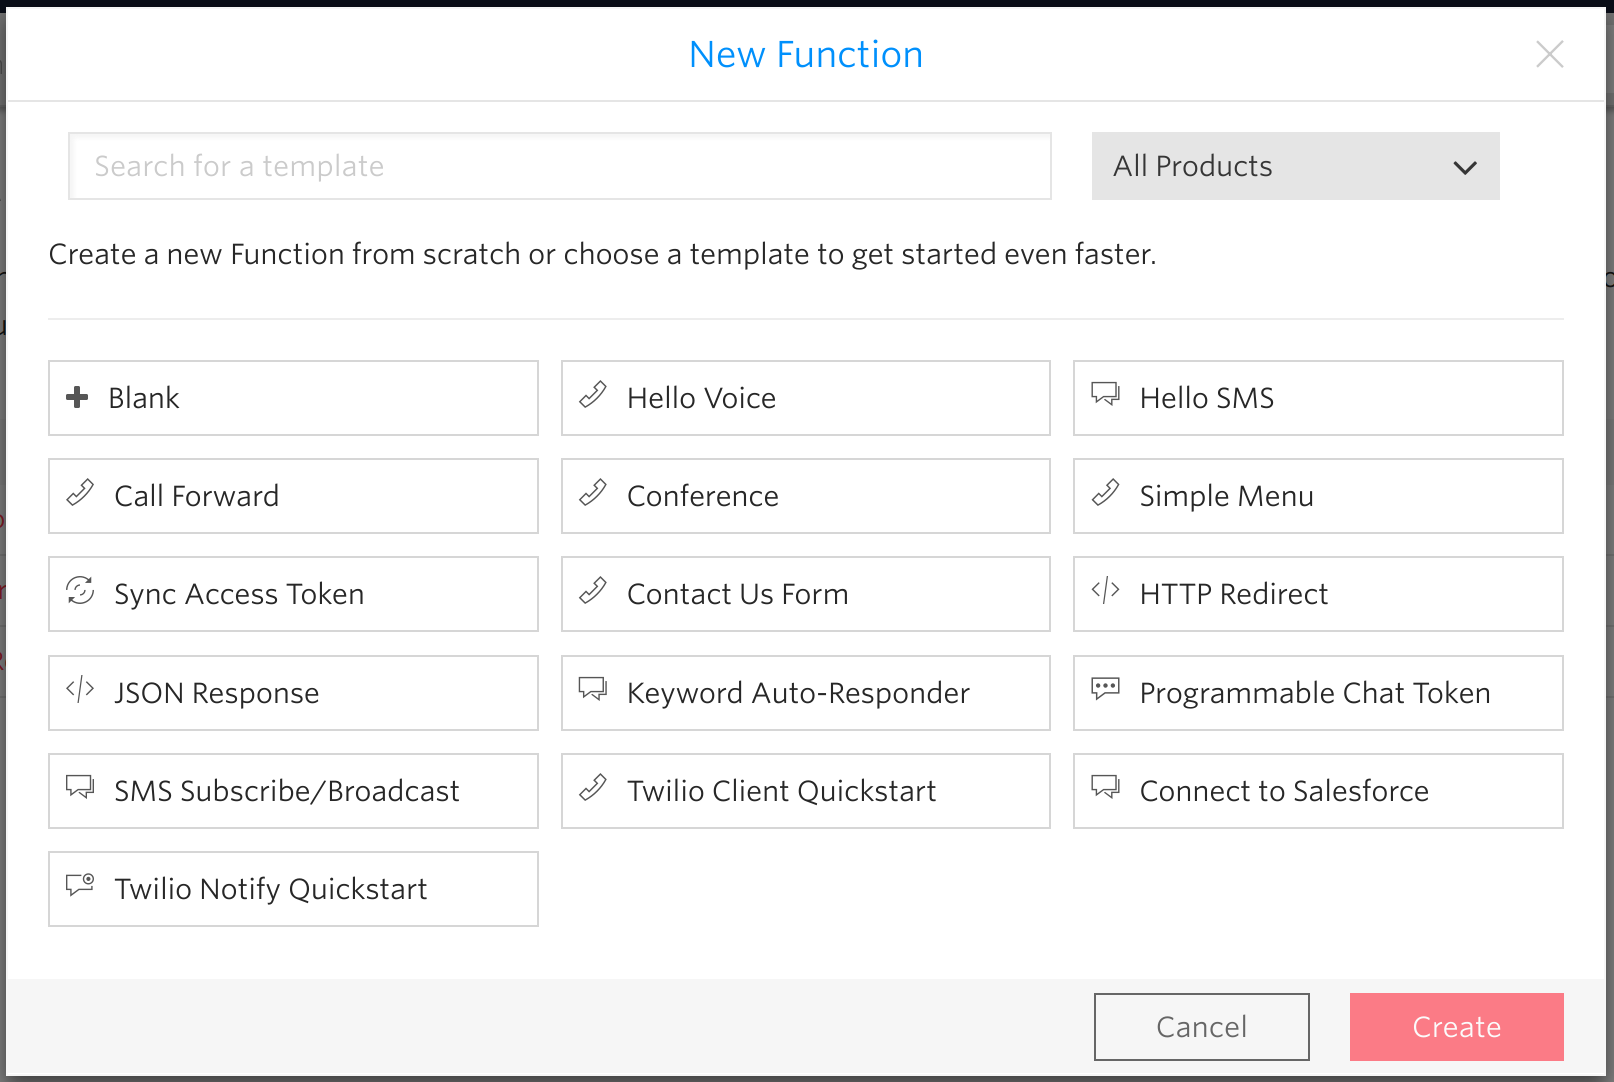Click the message icon beside Hello SMS
Image resolution: width=1614 pixels, height=1082 pixels.
[x=1105, y=394]
